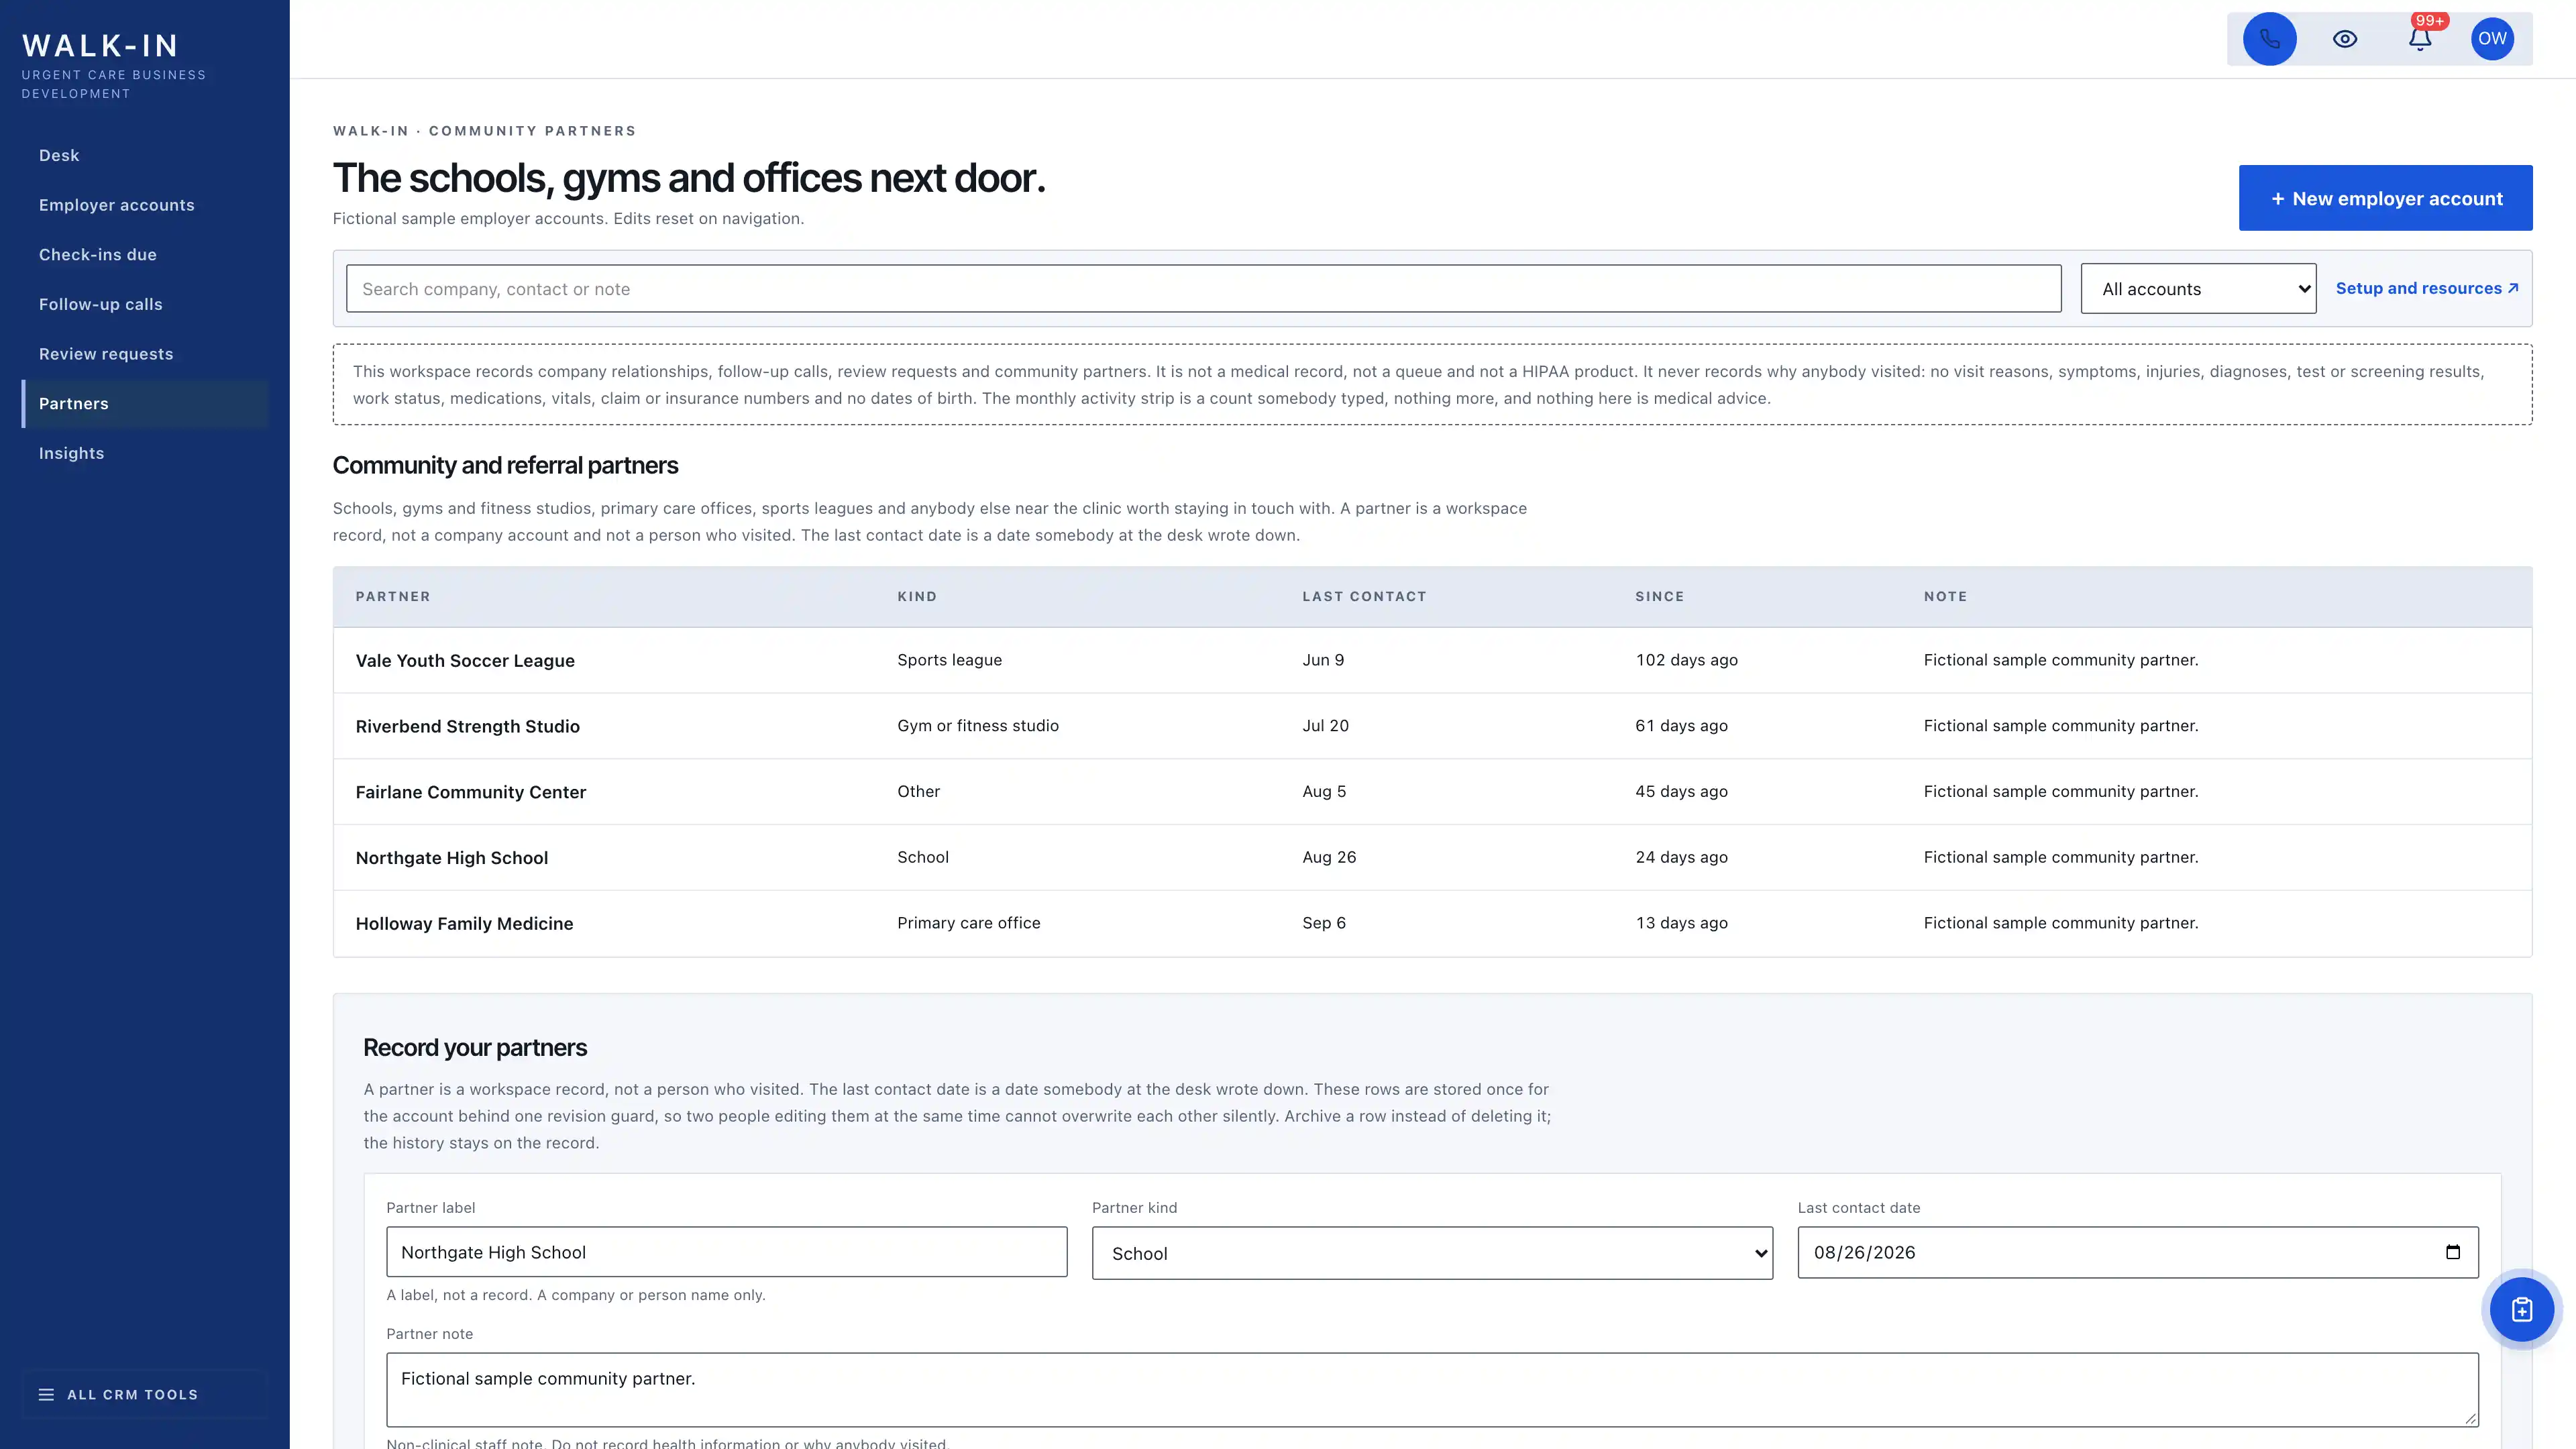The width and height of the screenshot is (2576, 1449).
Task: Click 'Sports league' kind cell
Action: click(949, 660)
